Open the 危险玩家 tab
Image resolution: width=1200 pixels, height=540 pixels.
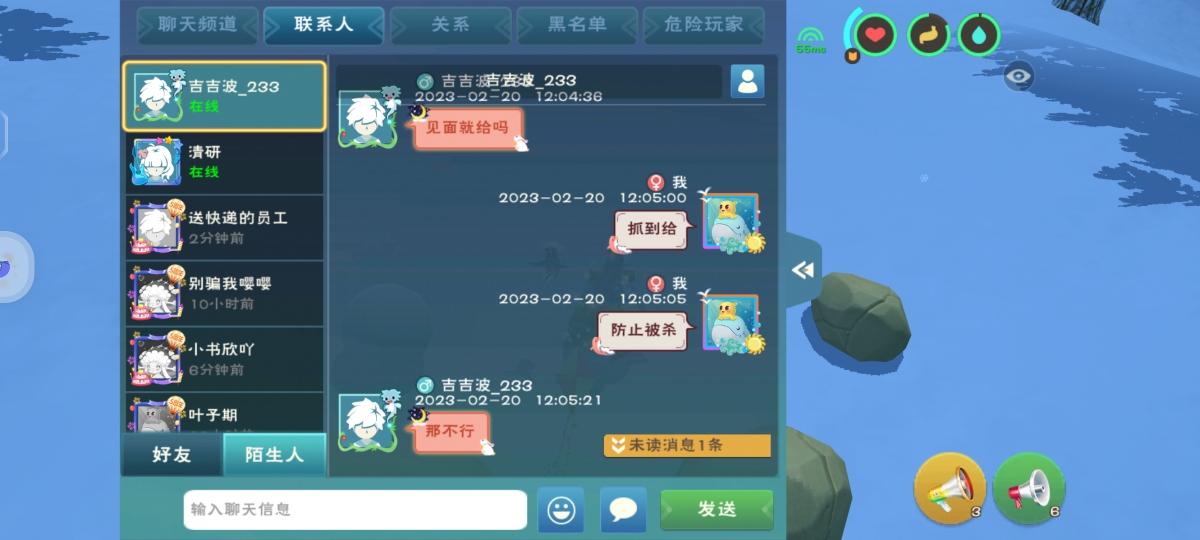(704, 25)
